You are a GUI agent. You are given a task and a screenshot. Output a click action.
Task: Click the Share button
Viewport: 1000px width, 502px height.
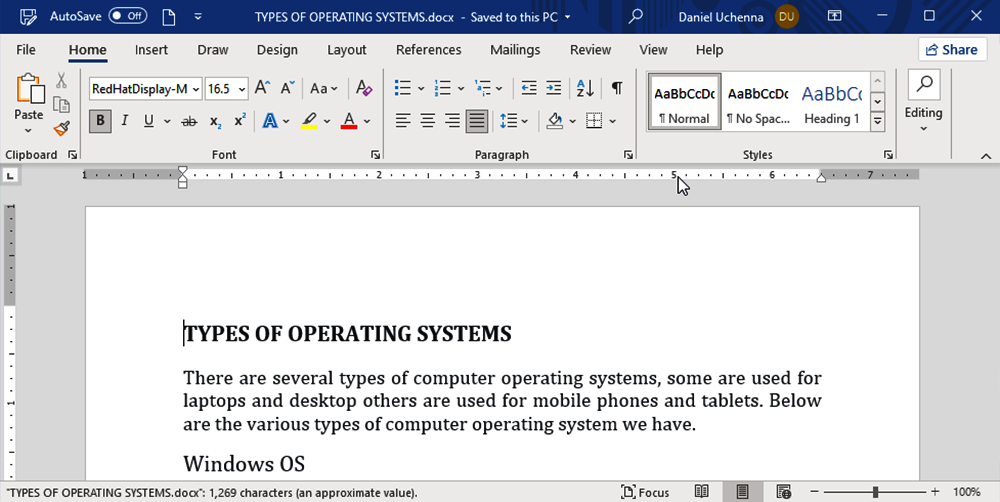(x=952, y=50)
